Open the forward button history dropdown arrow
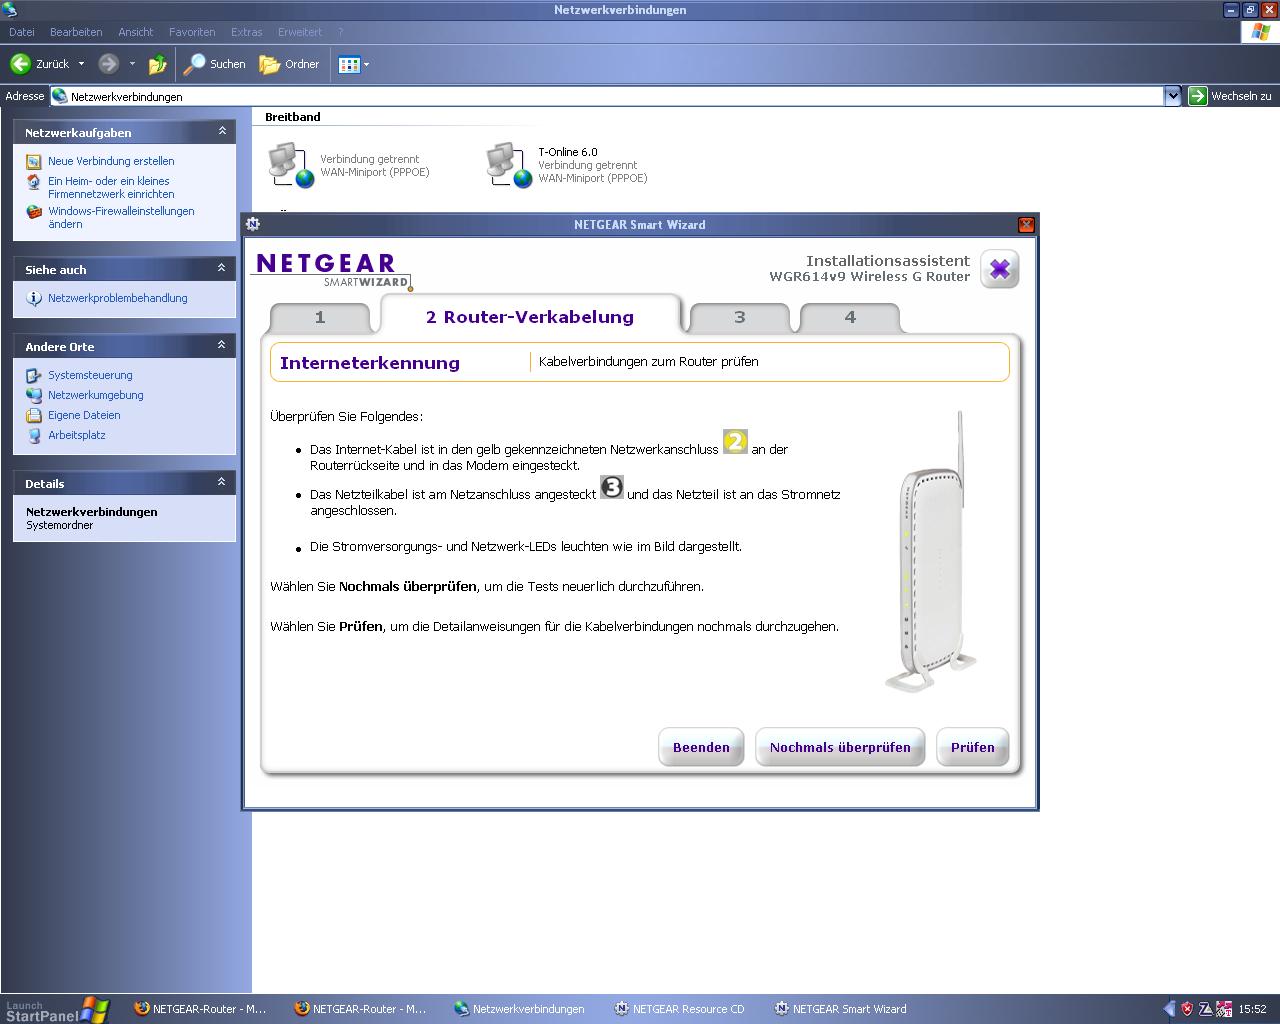 [x=132, y=64]
